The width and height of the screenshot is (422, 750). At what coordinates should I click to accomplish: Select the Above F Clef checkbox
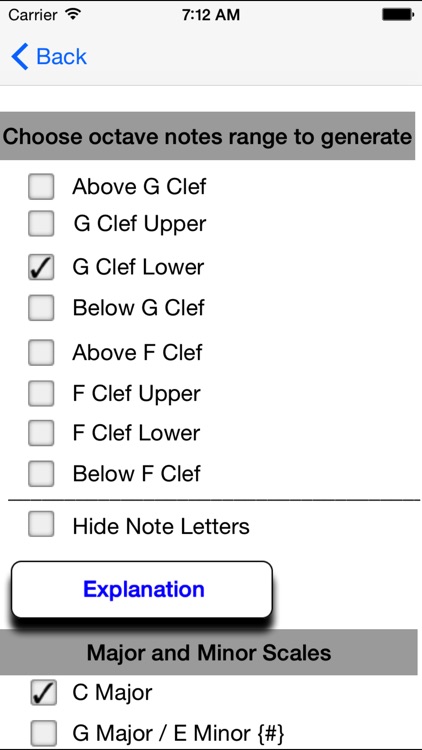coord(41,353)
